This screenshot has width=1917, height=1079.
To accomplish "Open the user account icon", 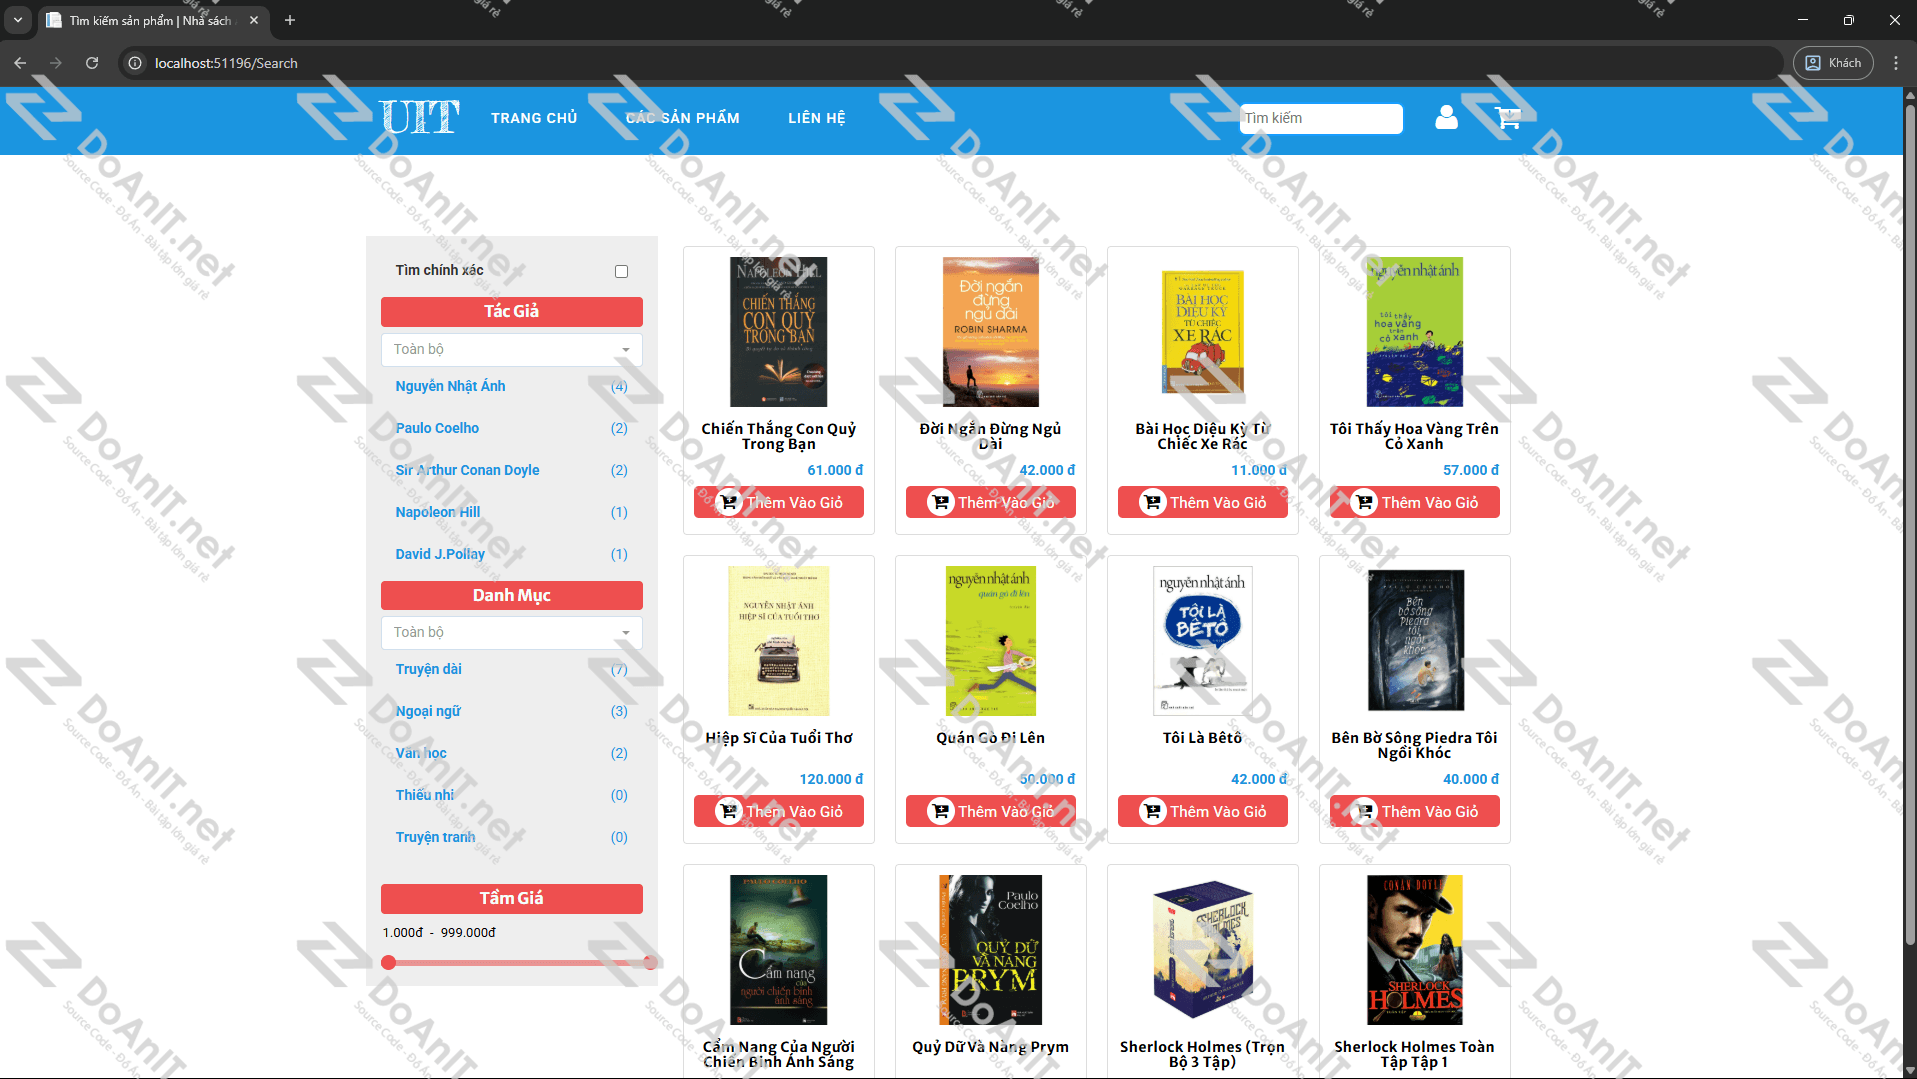I will coord(1446,118).
